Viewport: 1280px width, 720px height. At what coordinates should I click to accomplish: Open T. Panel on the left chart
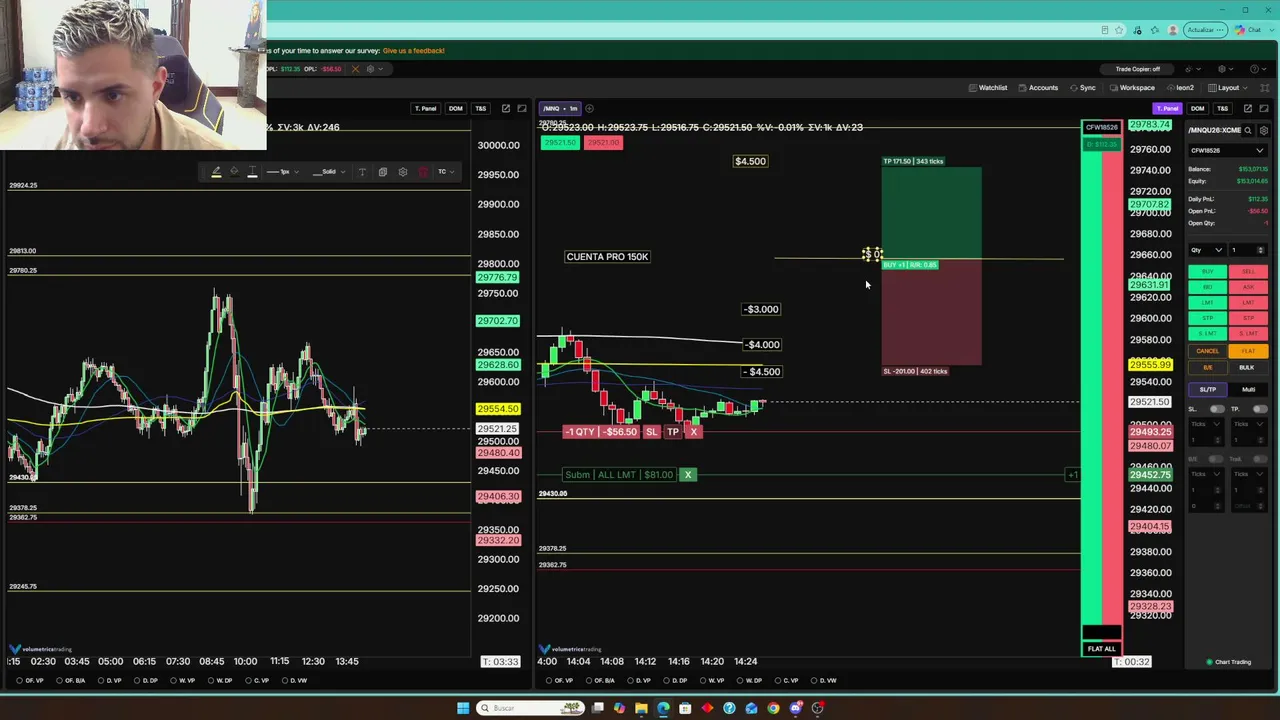pos(426,108)
